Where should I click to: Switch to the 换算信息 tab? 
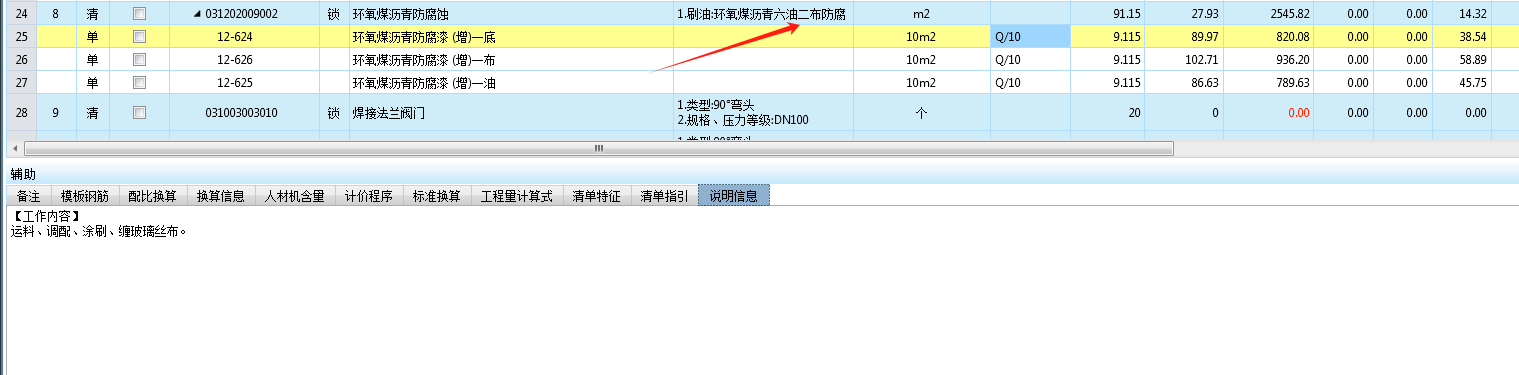221,196
